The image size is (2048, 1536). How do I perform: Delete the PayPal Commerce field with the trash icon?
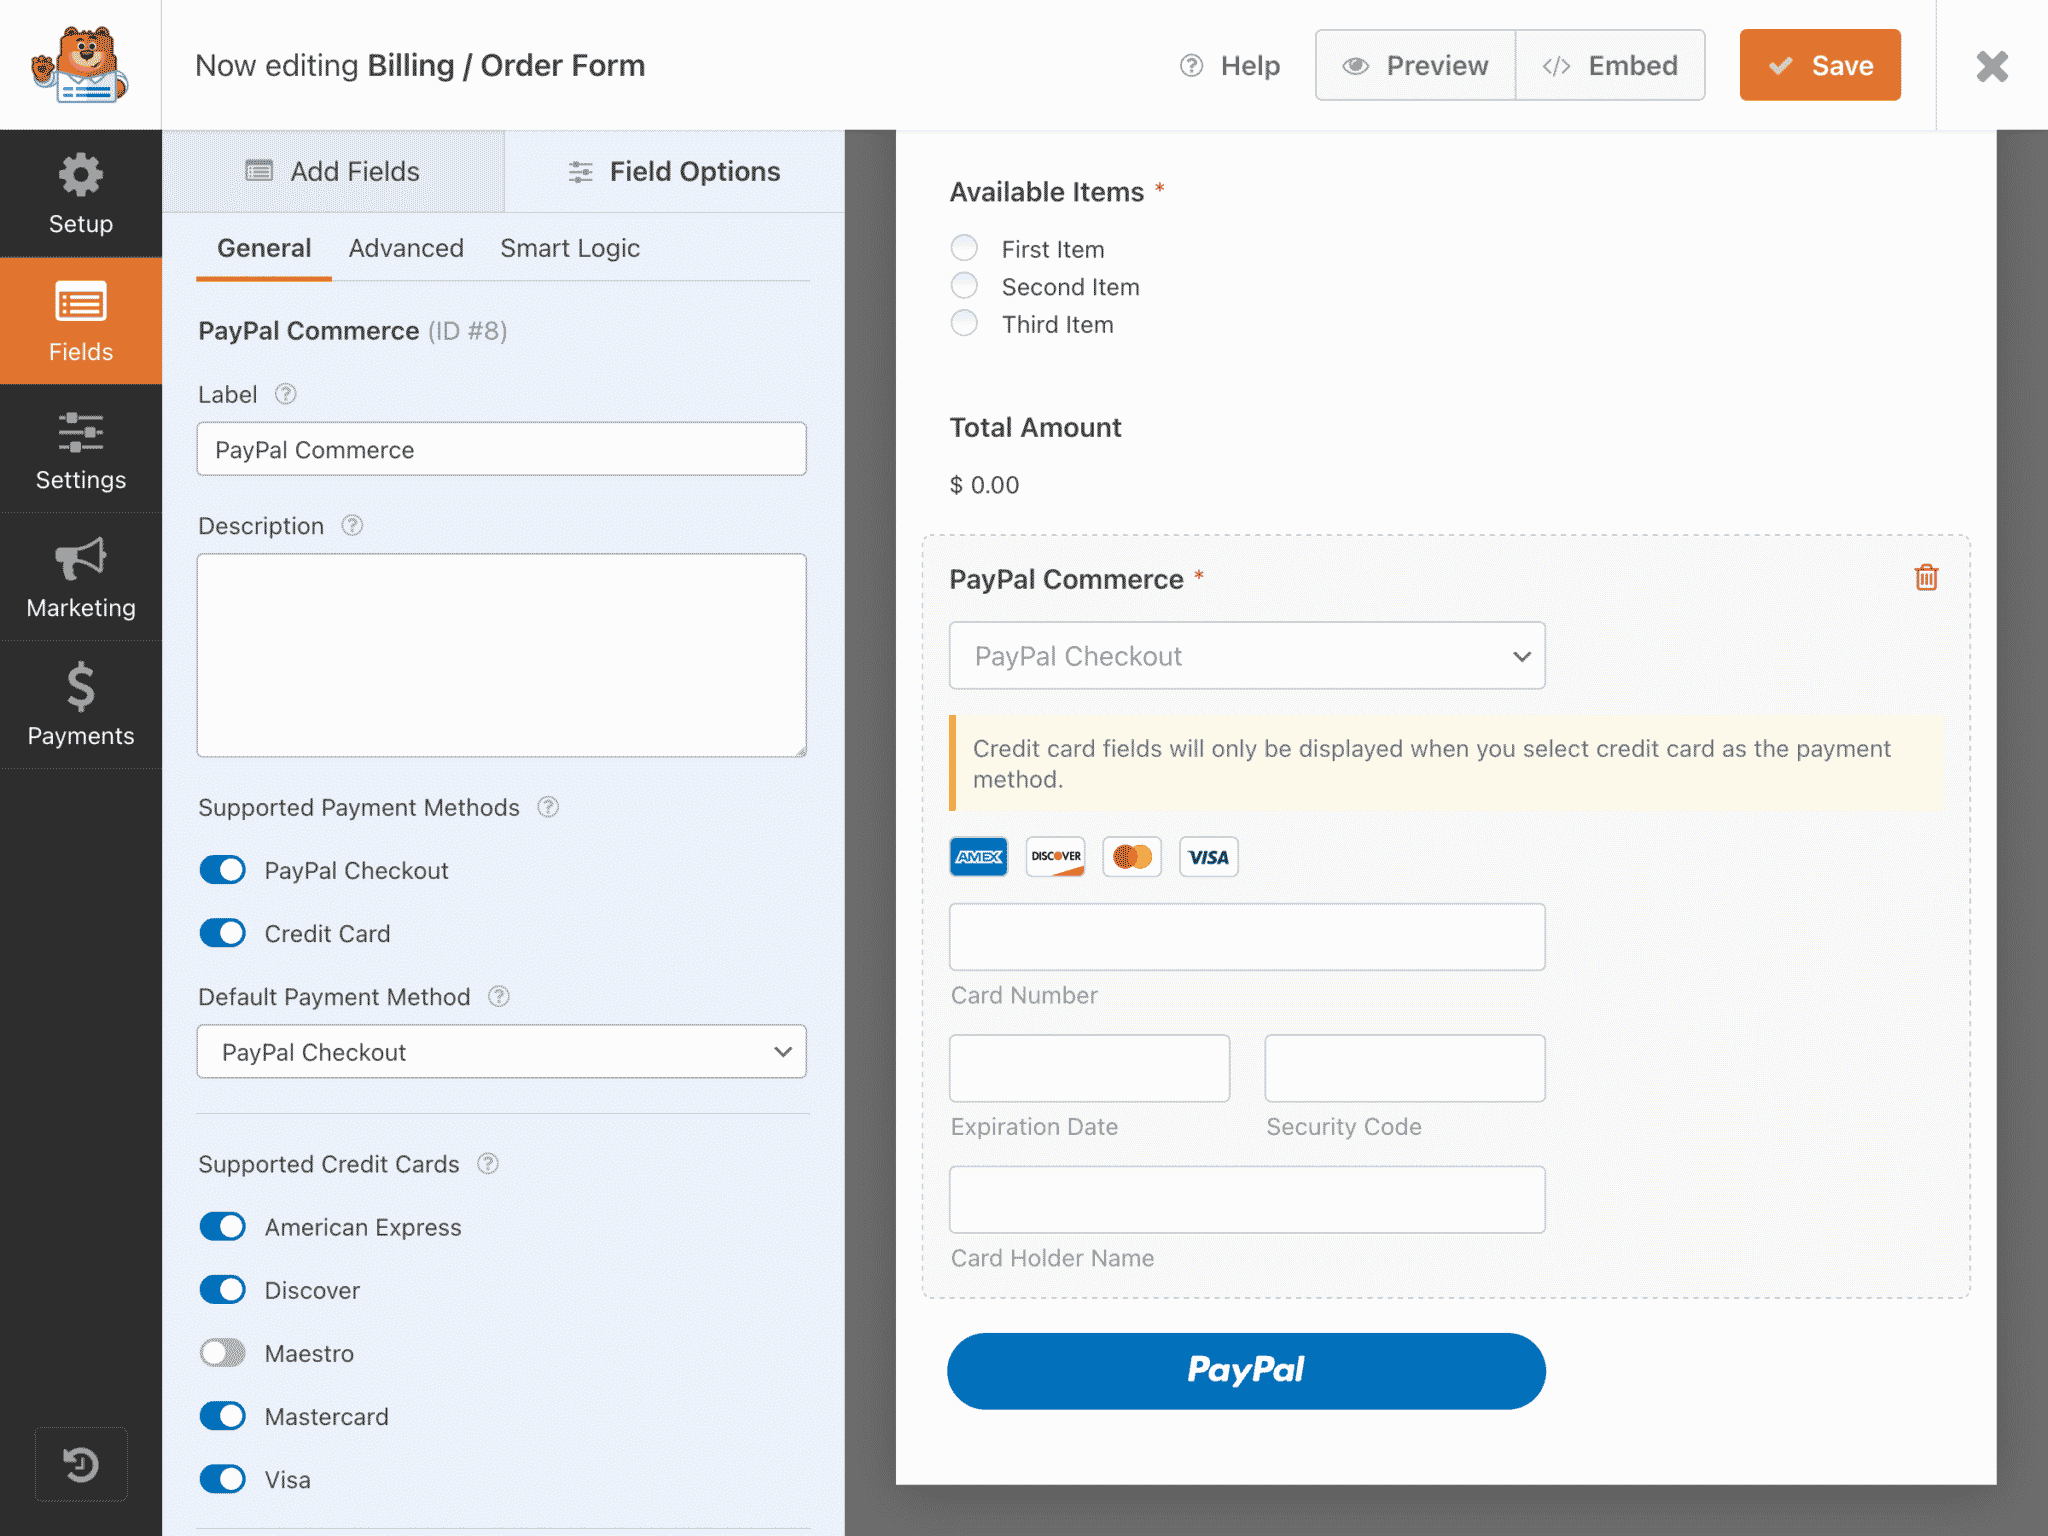point(1926,577)
